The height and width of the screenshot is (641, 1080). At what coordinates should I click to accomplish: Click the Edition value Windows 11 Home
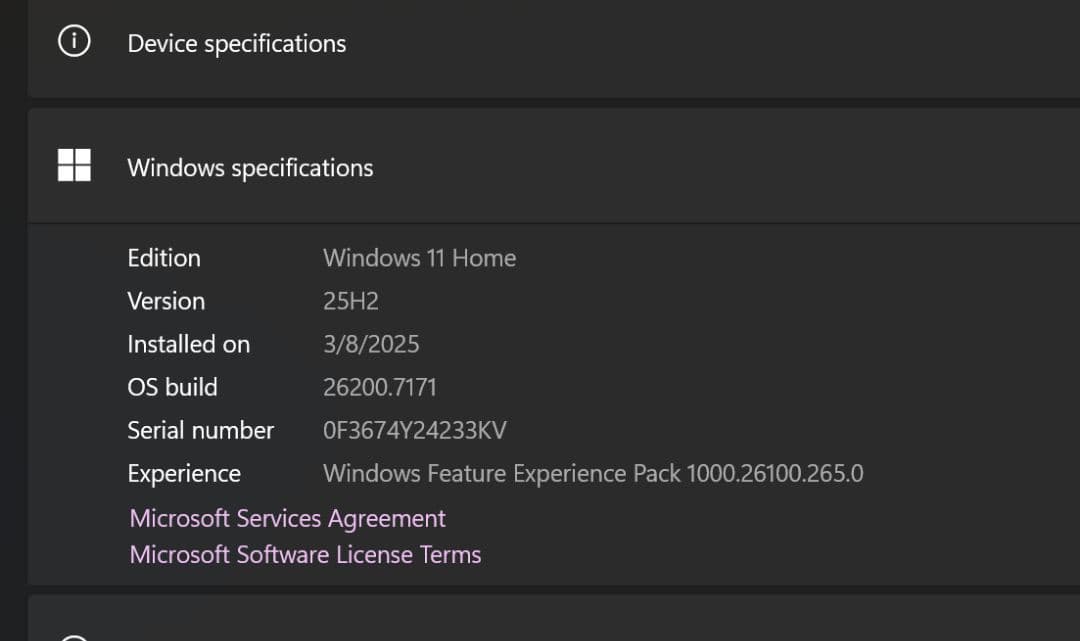pos(419,258)
